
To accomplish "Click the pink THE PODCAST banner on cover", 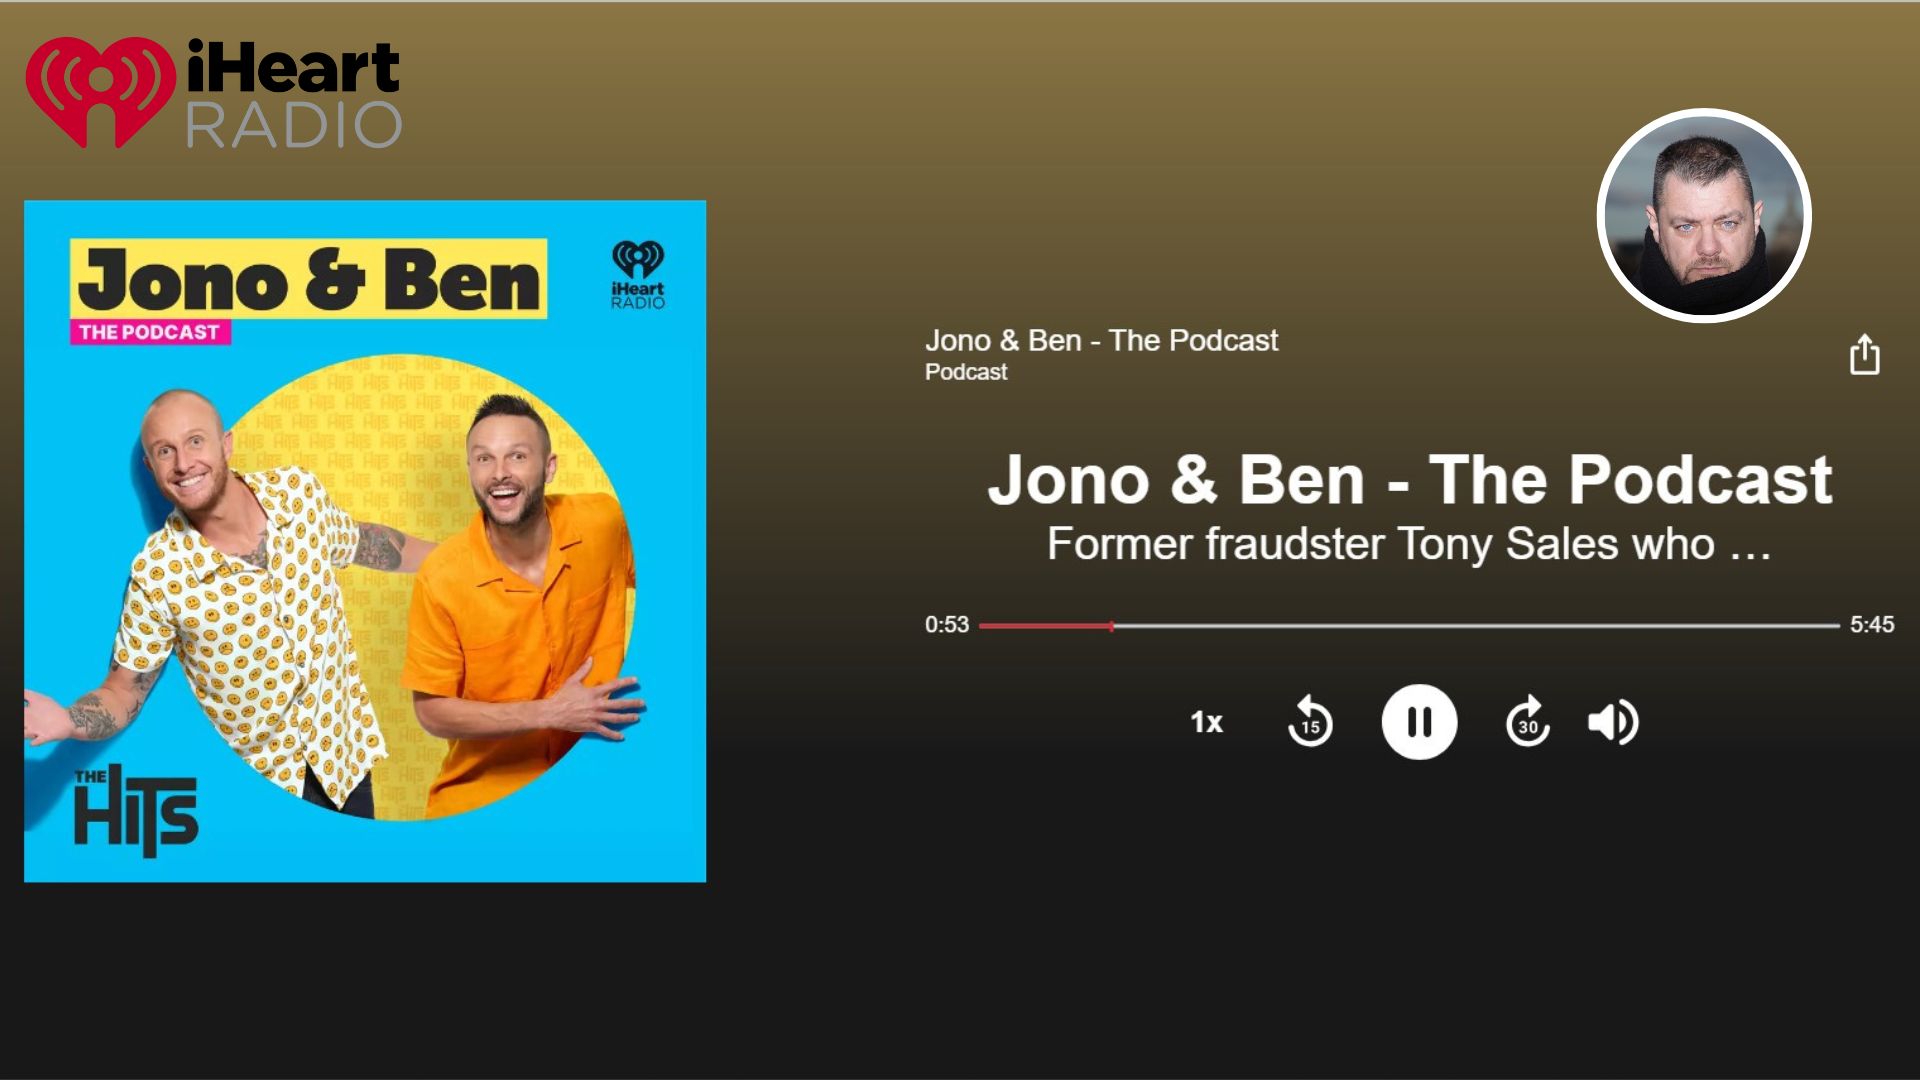I will (150, 332).
